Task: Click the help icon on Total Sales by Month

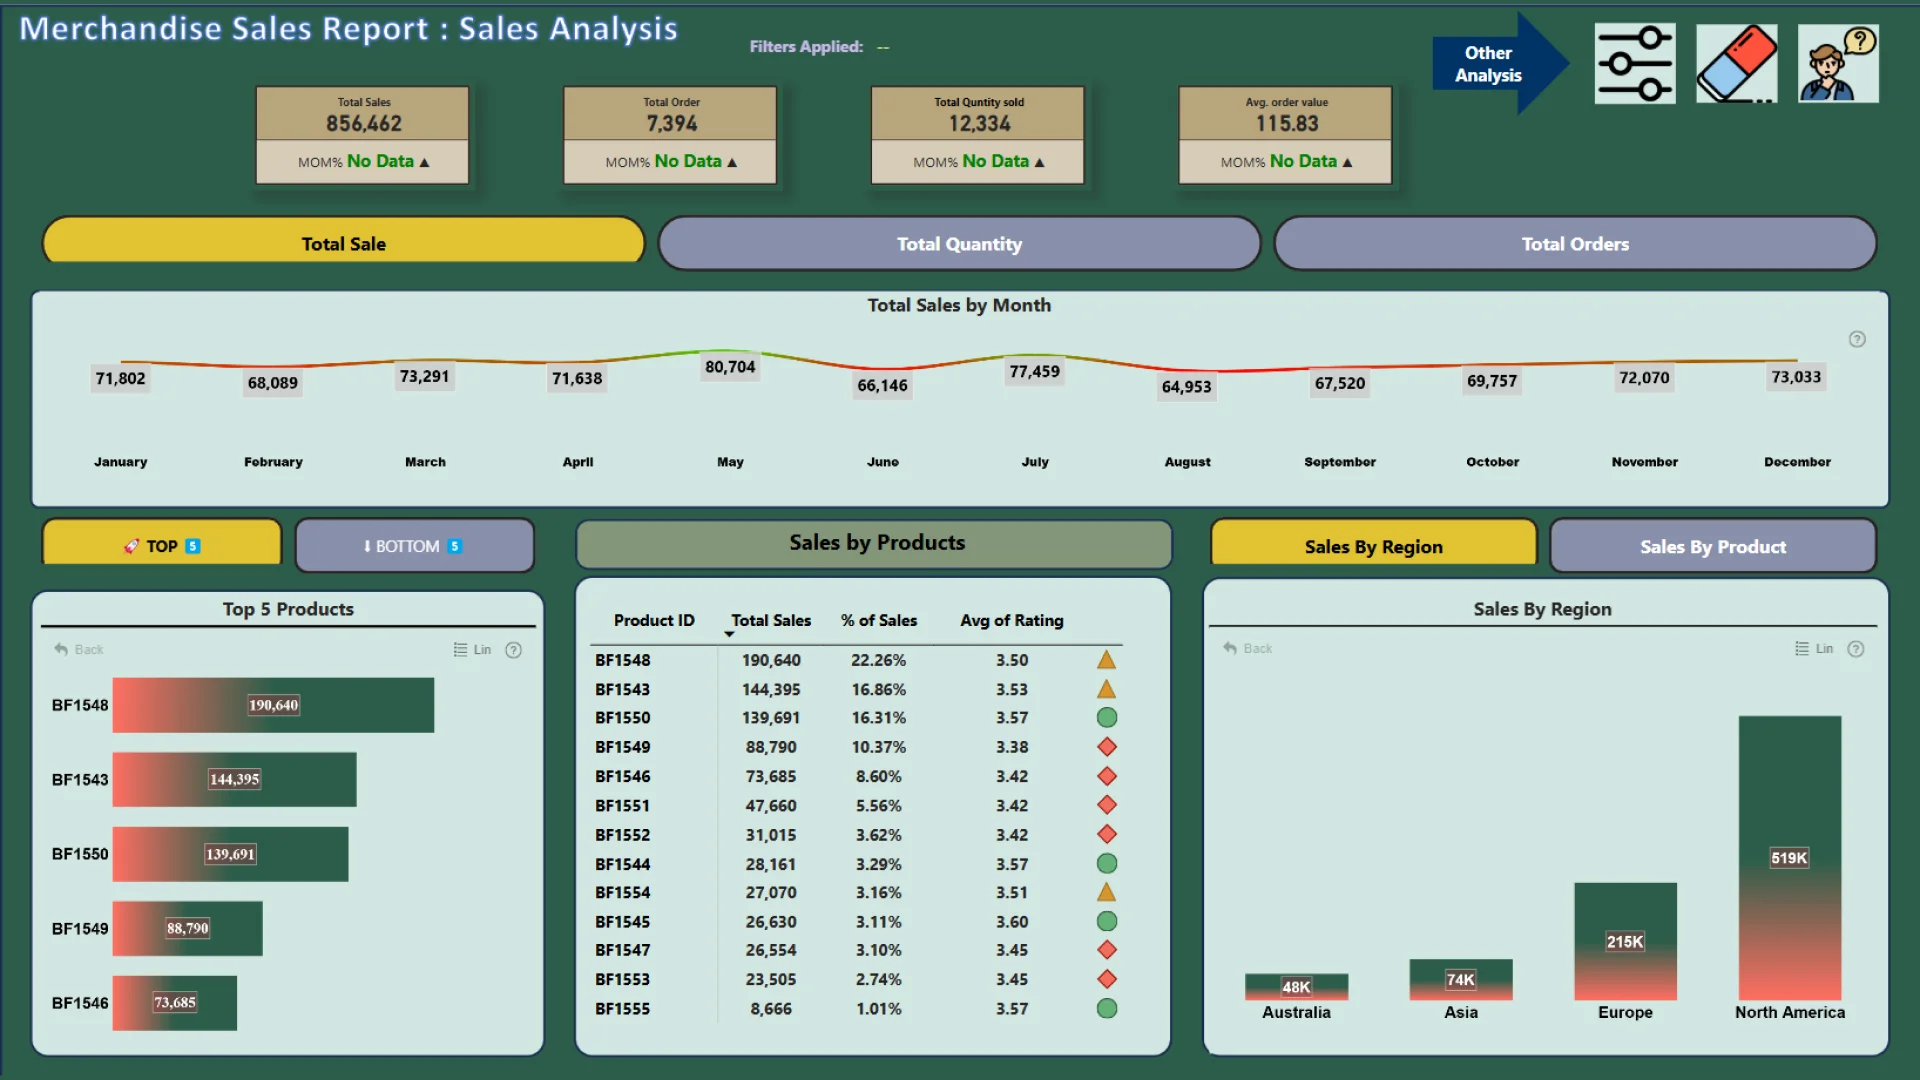Action: 1857,339
